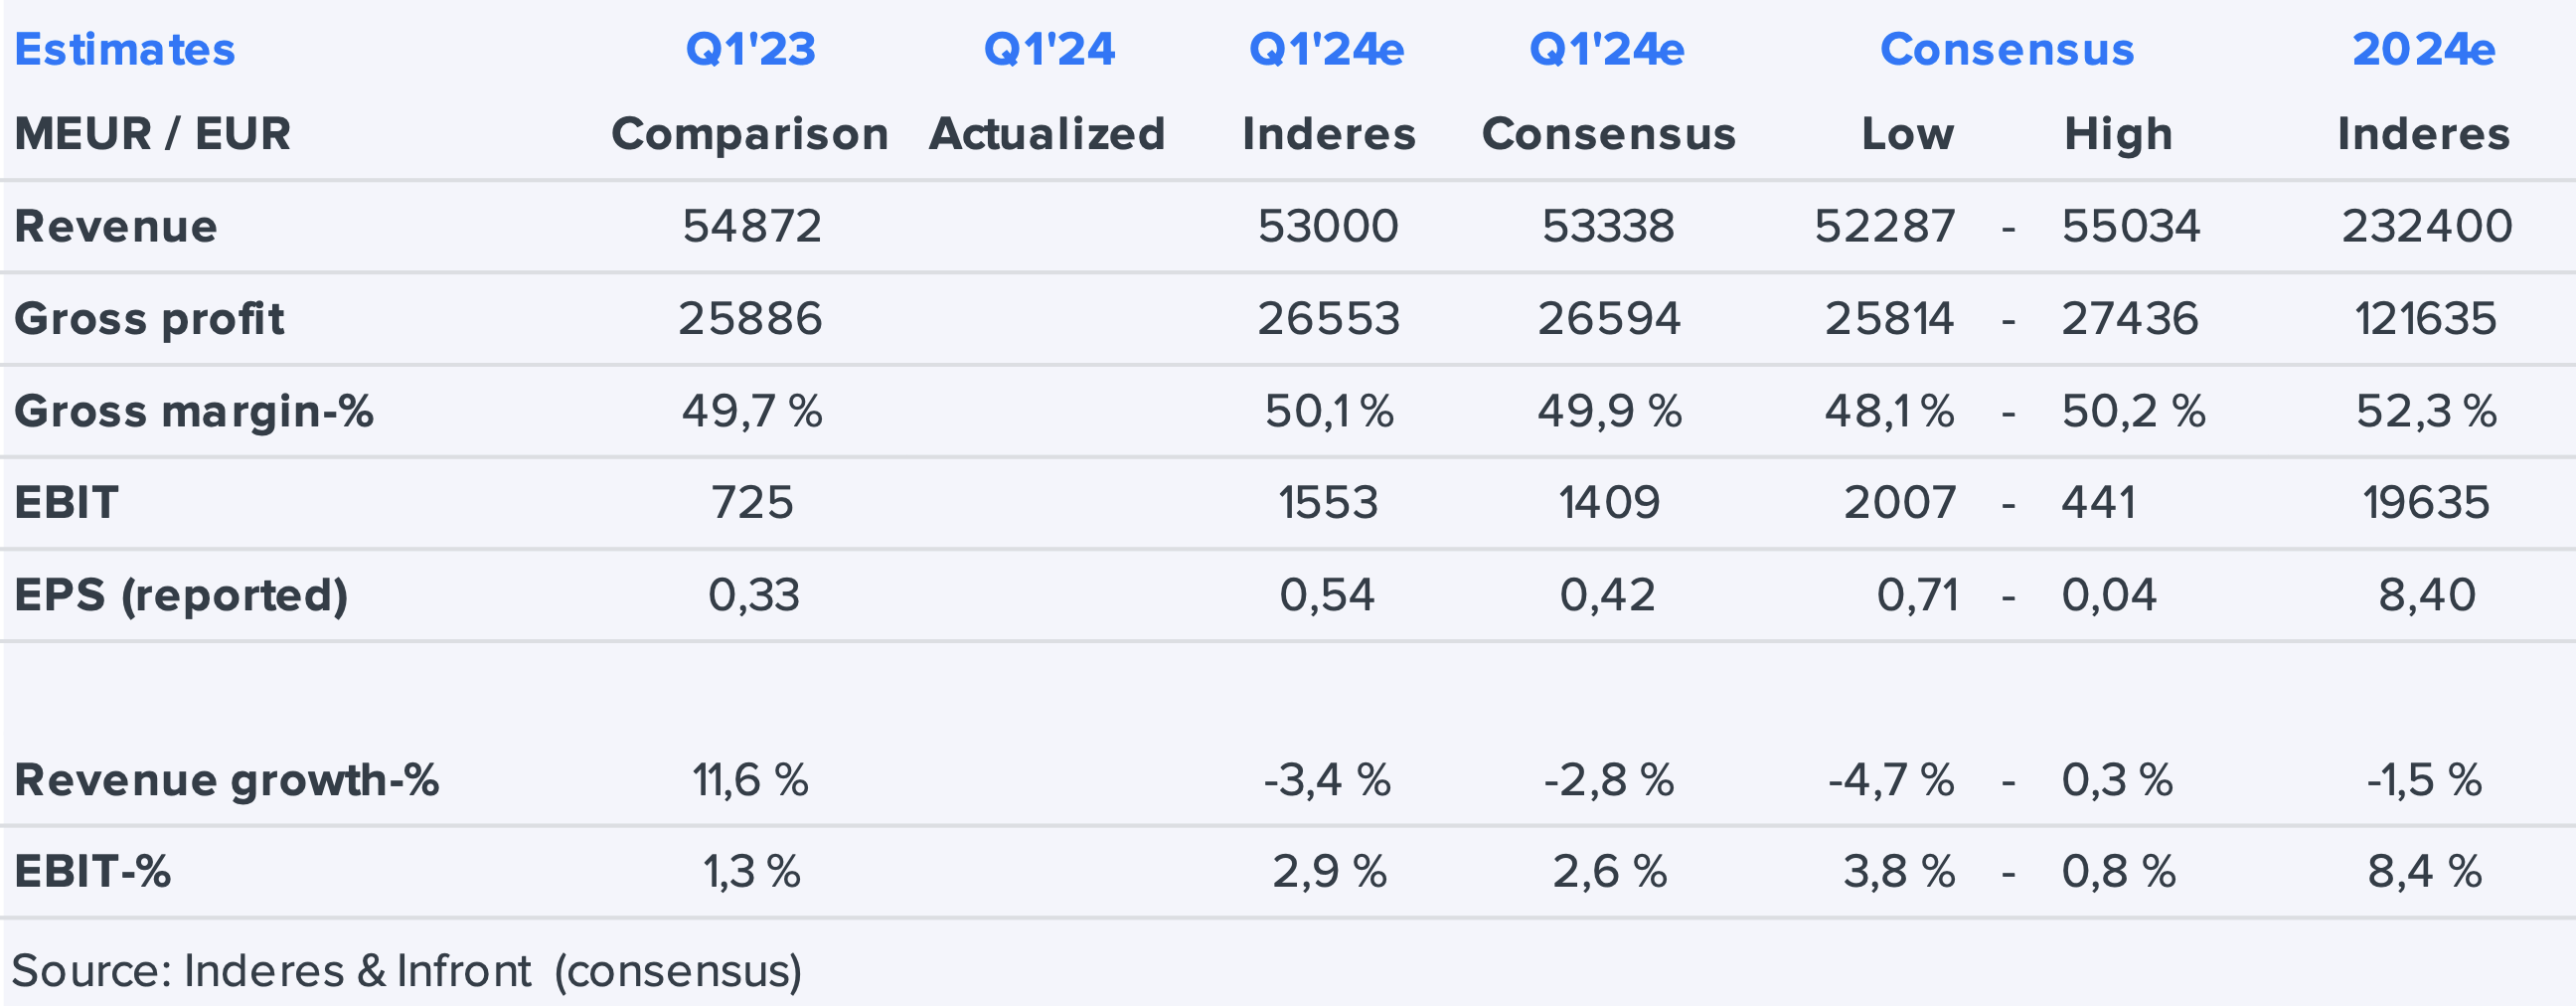Click the 2024e column header
Screen dimensions: 2576x1006
point(2423,50)
